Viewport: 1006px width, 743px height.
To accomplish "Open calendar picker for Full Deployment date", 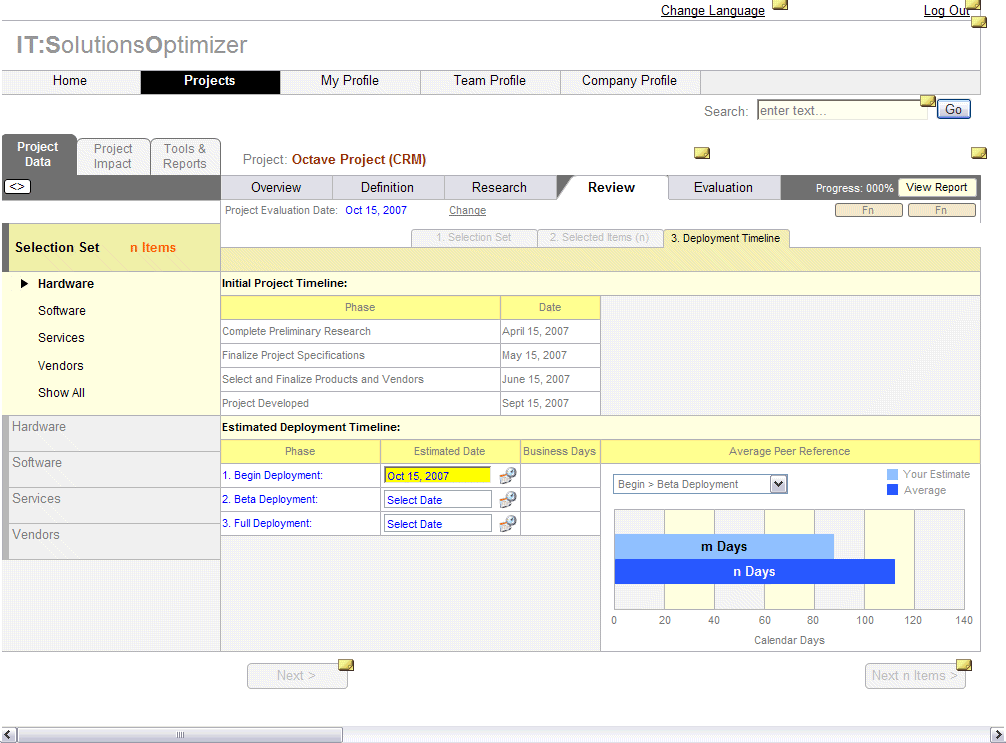I will point(507,523).
